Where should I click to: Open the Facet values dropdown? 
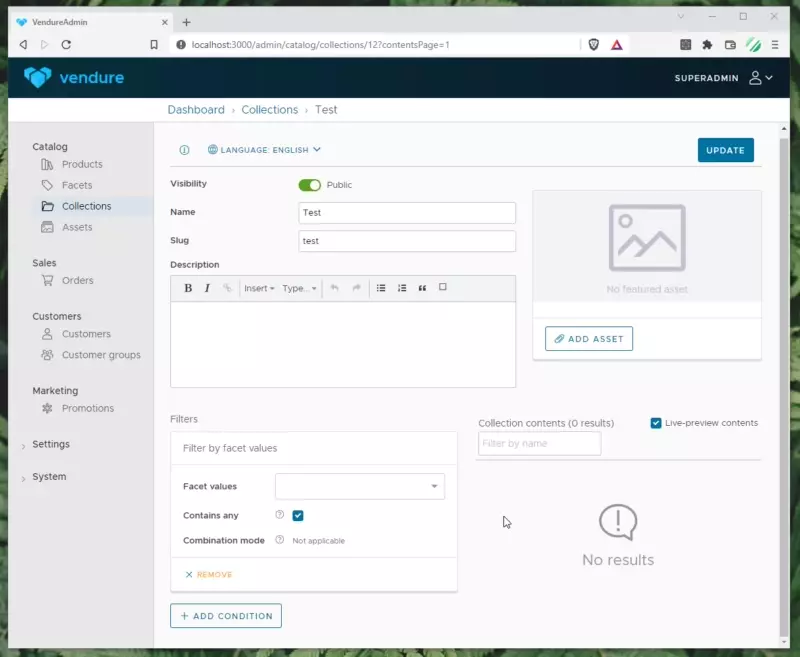(360, 486)
